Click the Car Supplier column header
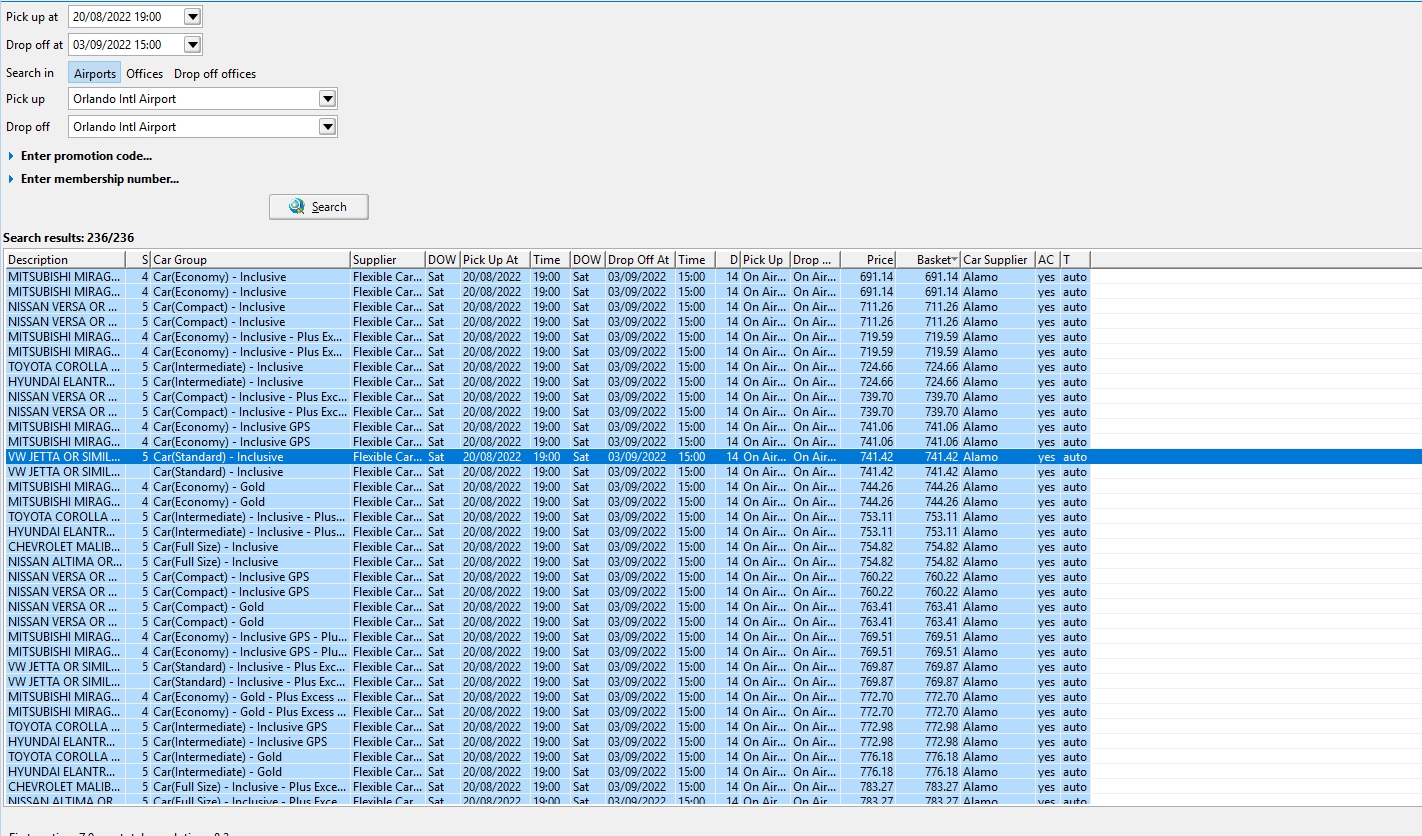This screenshot has width=1422, height=836. coord(998,260)
